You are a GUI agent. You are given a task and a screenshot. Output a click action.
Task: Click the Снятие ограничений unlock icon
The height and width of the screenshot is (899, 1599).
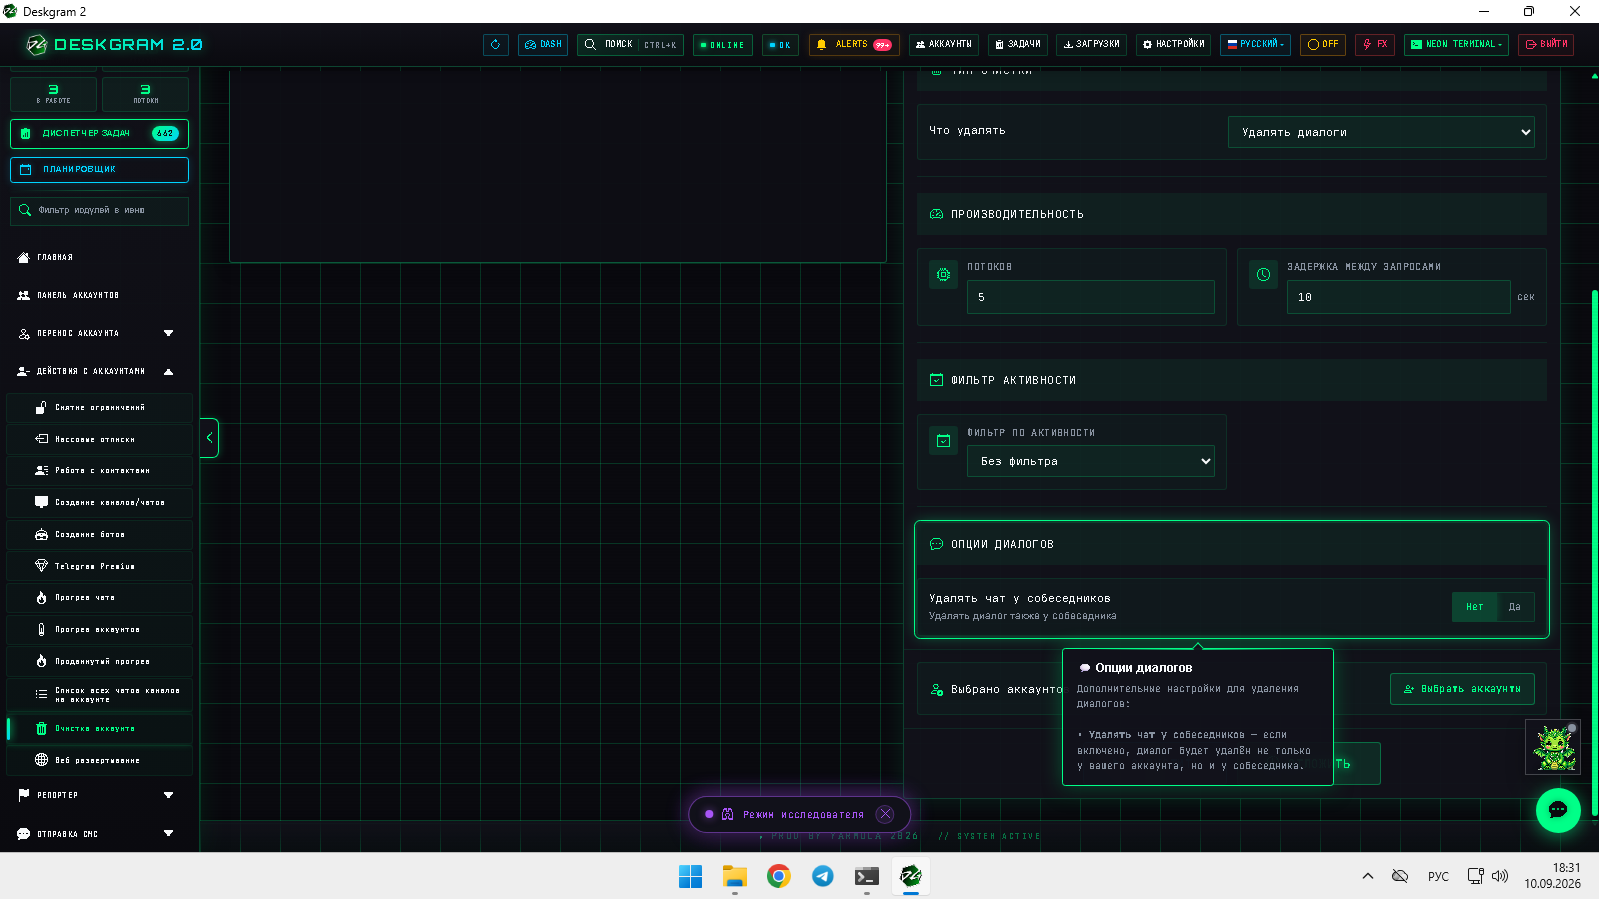[41, 408]
